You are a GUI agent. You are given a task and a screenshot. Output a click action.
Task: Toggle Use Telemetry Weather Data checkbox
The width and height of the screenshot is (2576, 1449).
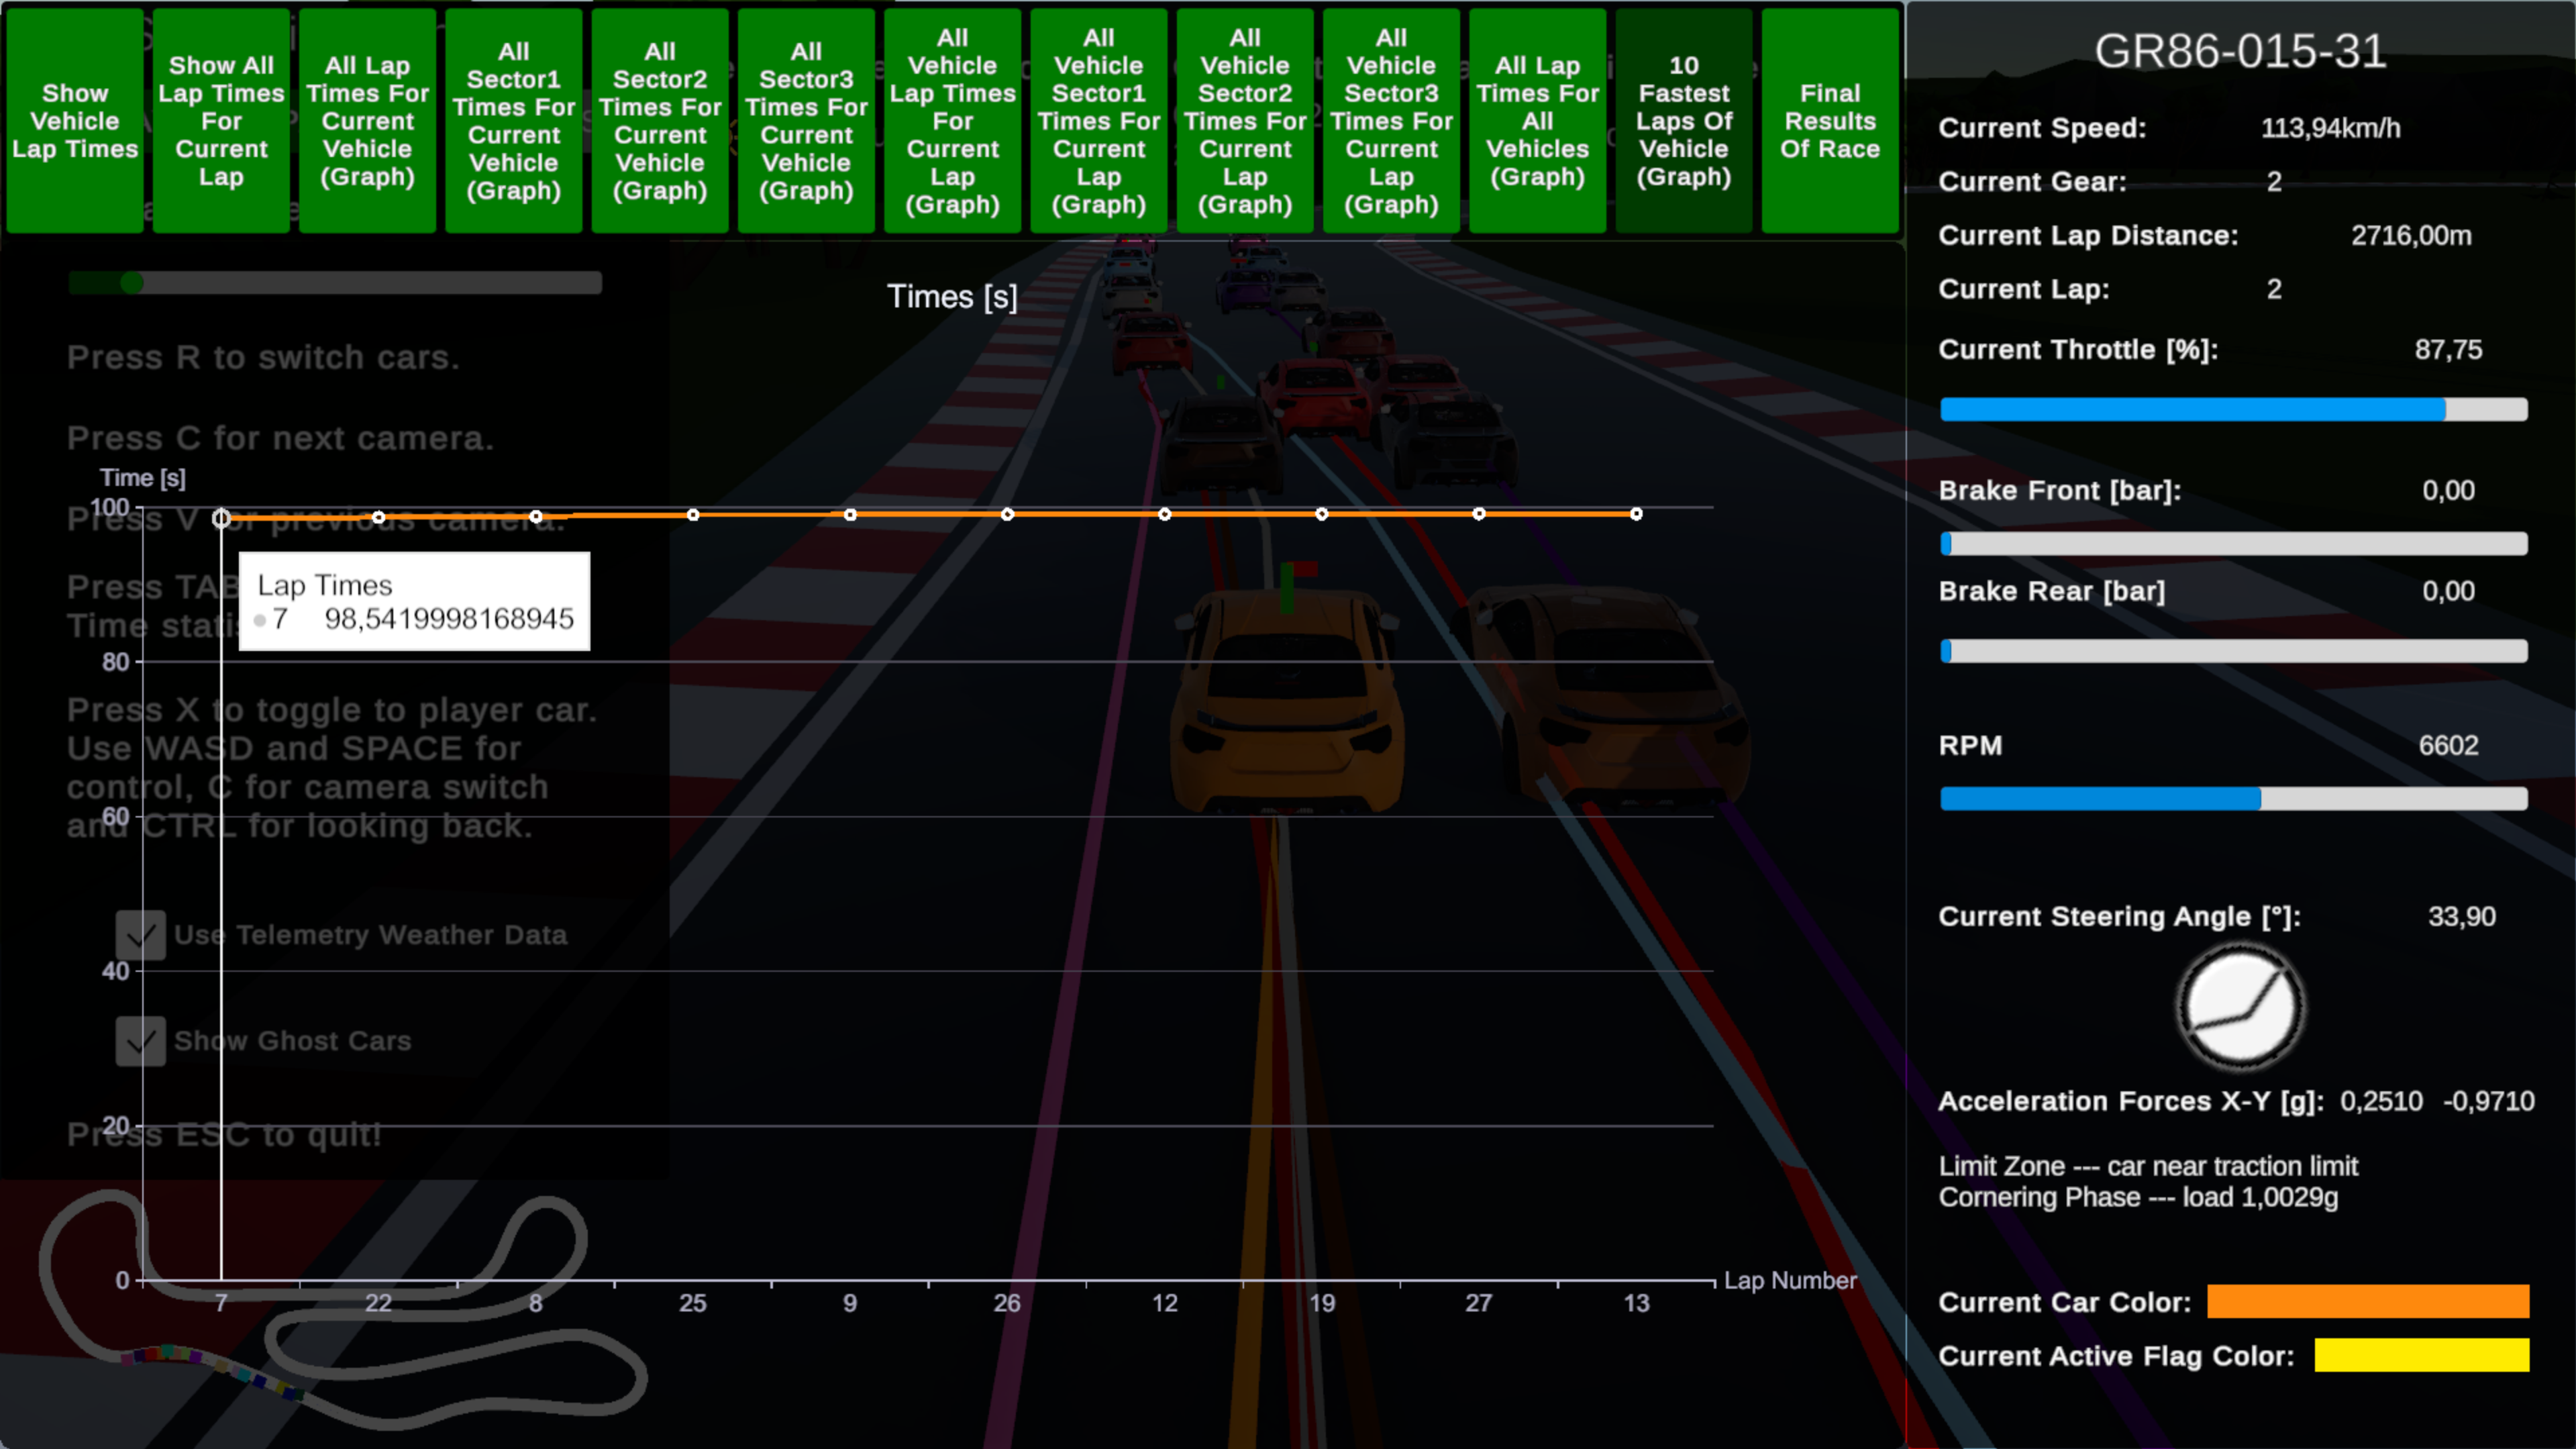pos(140,935)
